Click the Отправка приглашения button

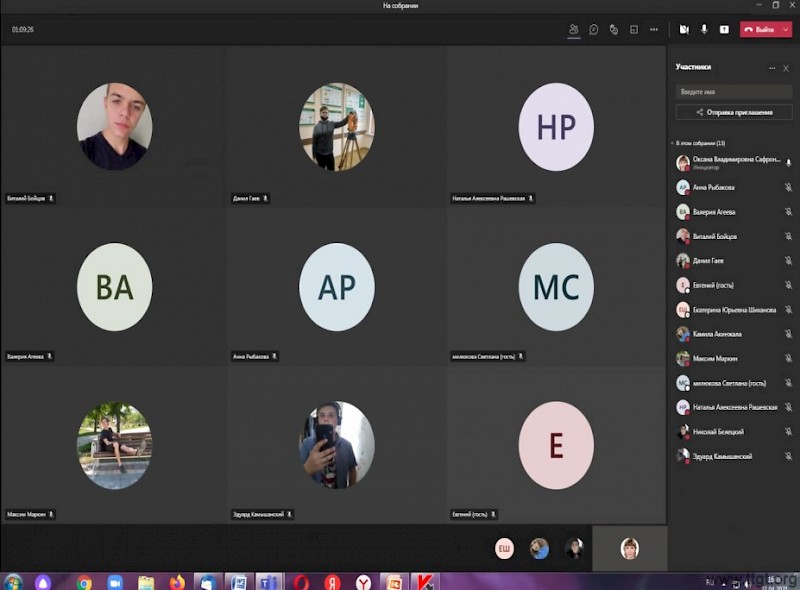(x=734, y=112)
